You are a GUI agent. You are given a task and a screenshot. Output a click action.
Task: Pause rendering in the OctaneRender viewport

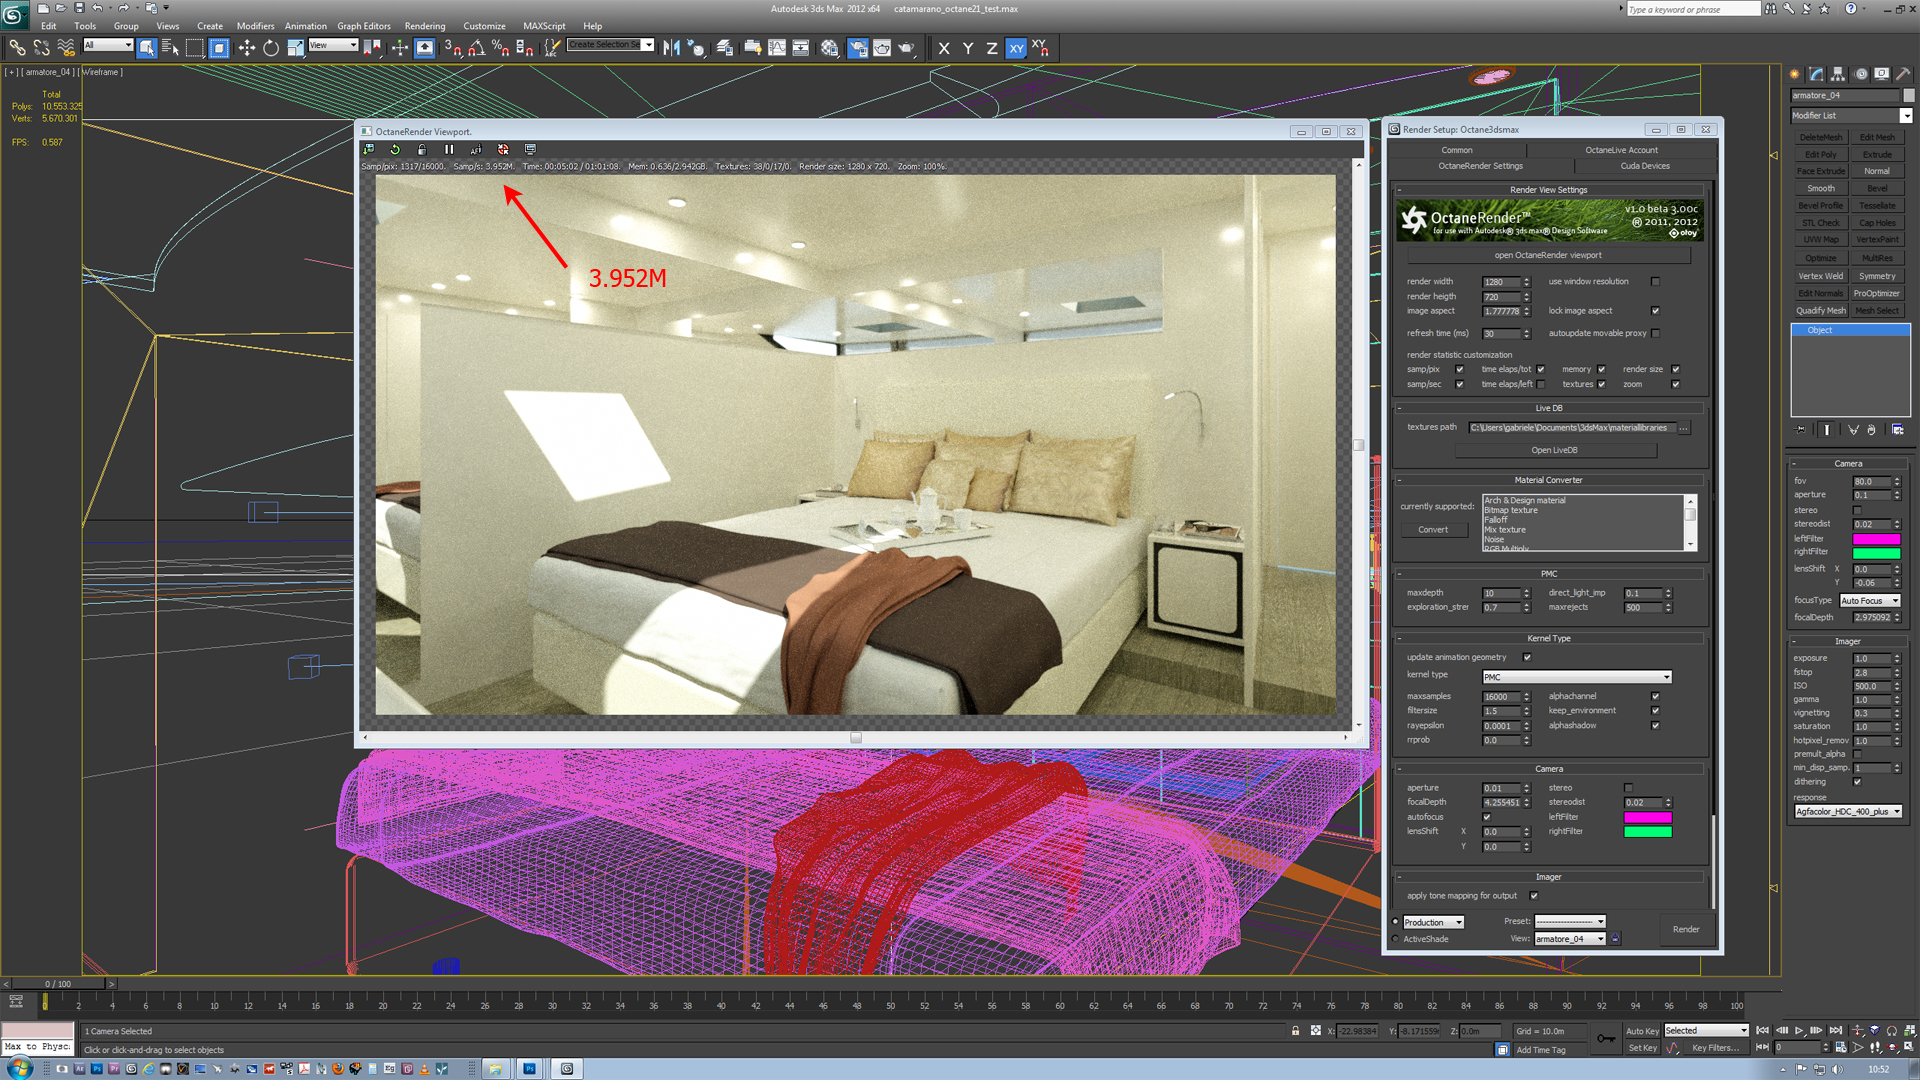[x=449, y=149]
